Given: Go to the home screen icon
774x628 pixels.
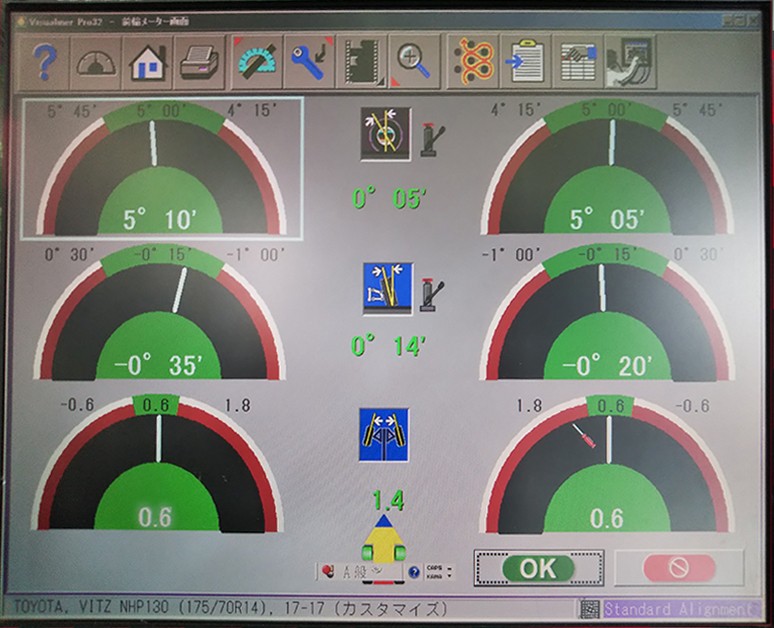Looking at the screenshot, I should (148, 63).
